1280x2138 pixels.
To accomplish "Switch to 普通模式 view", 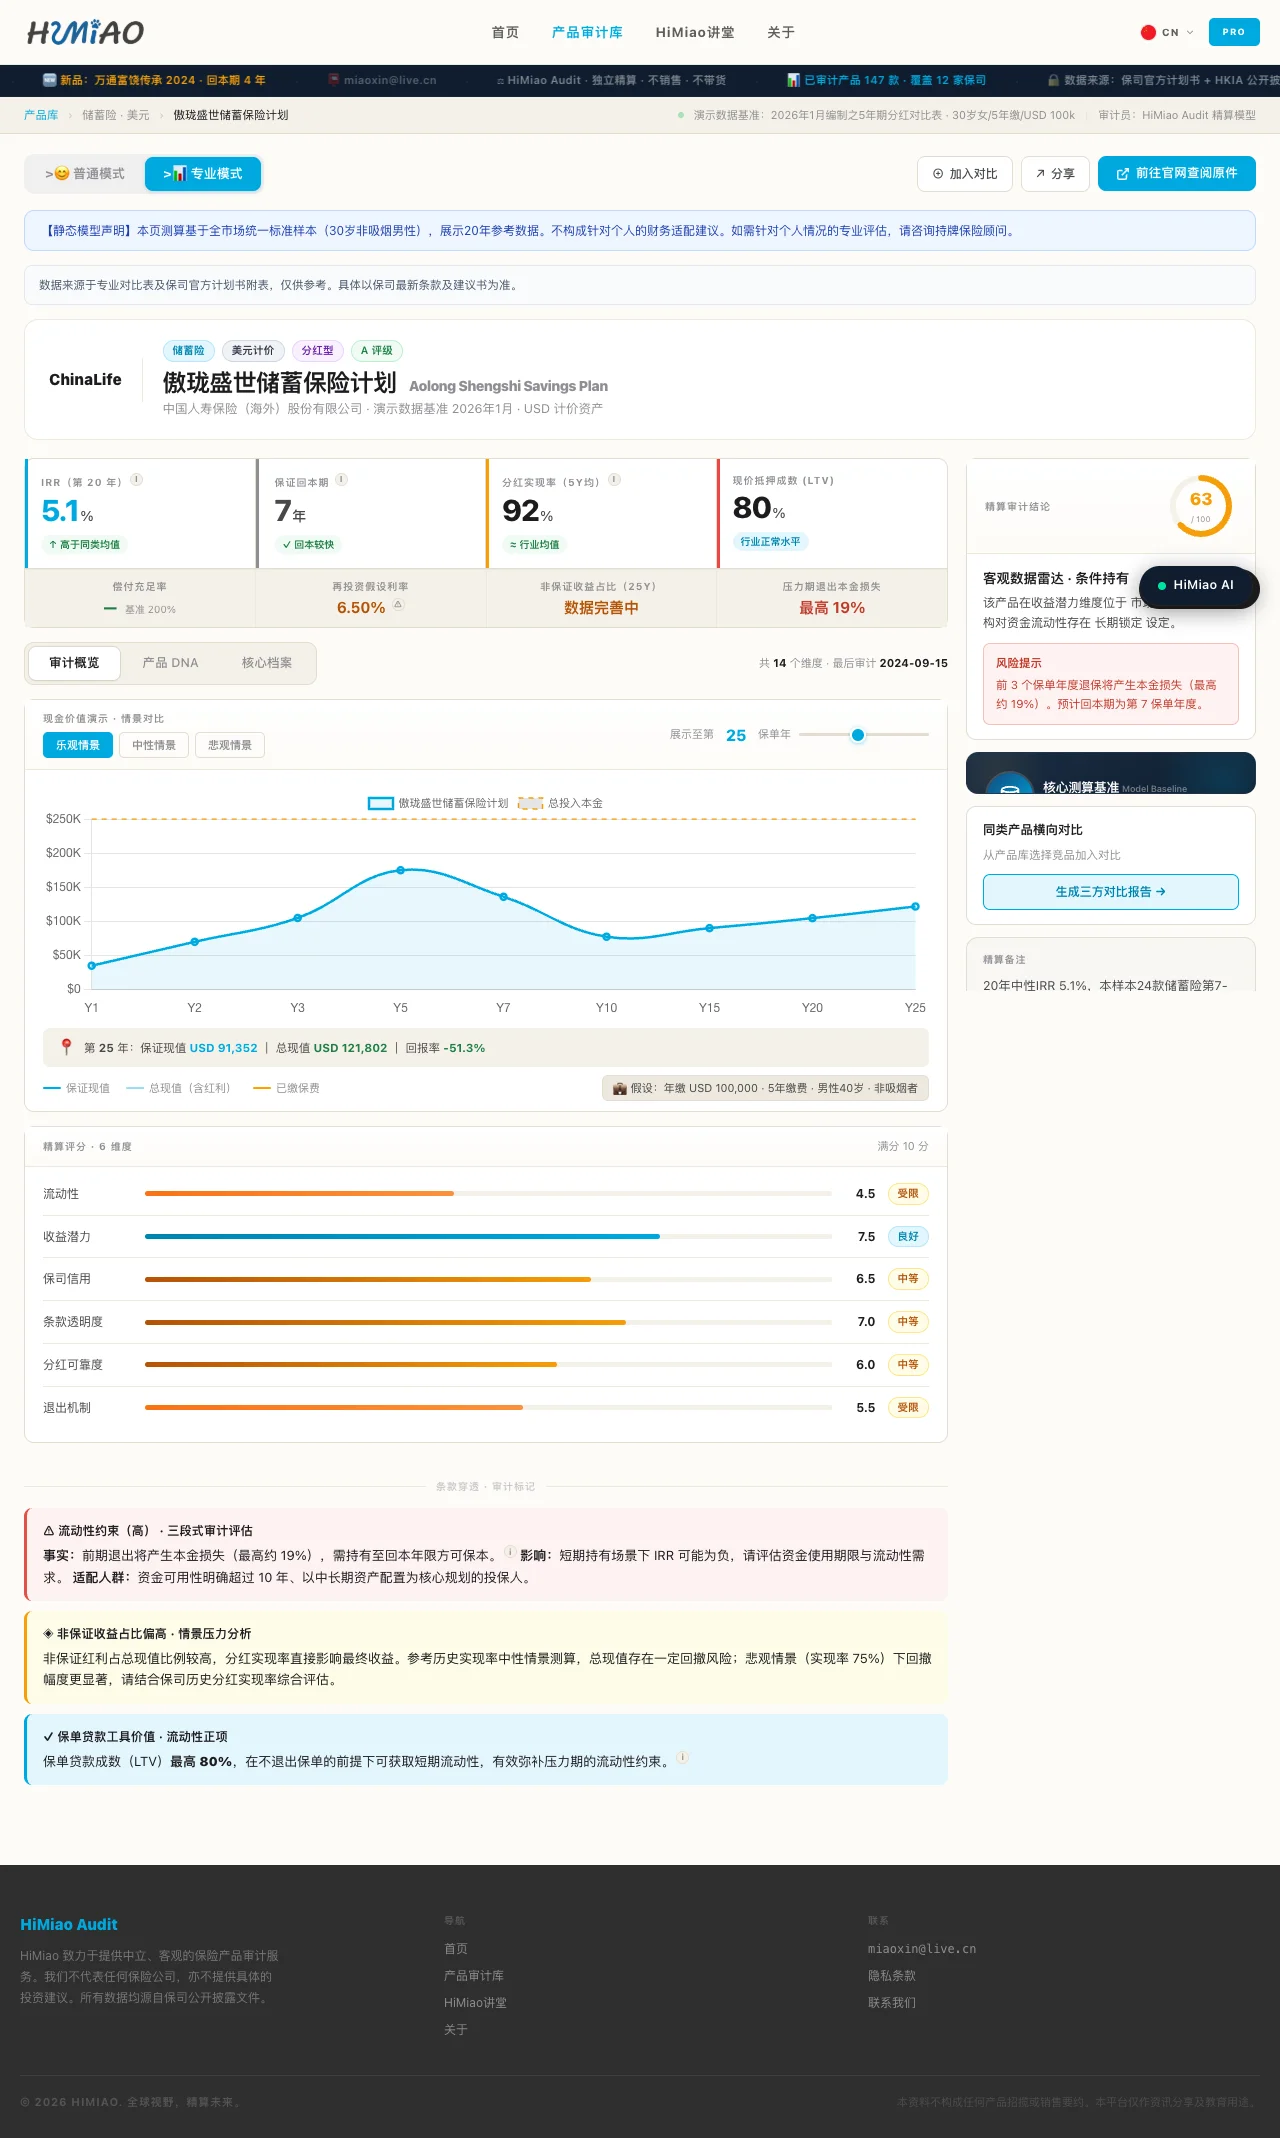I will coord(85,174).
